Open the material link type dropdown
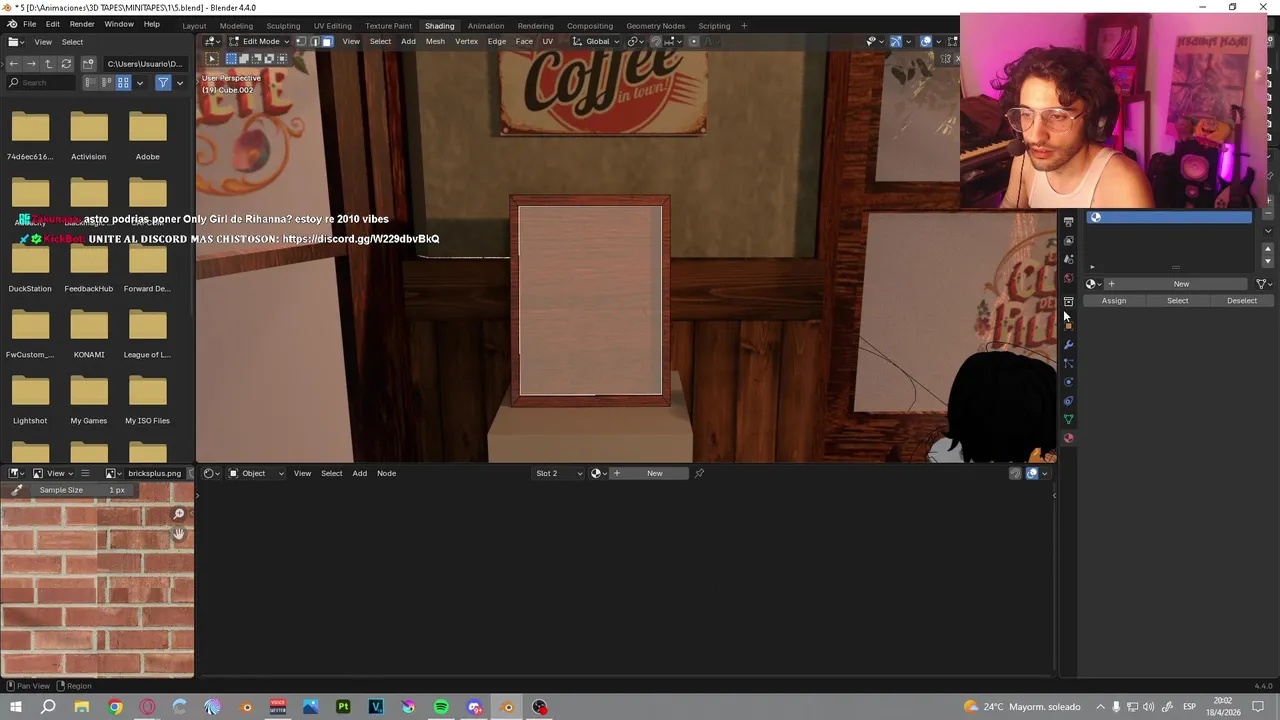Viewport: 1280px width, 720px height. point(1264,284)
